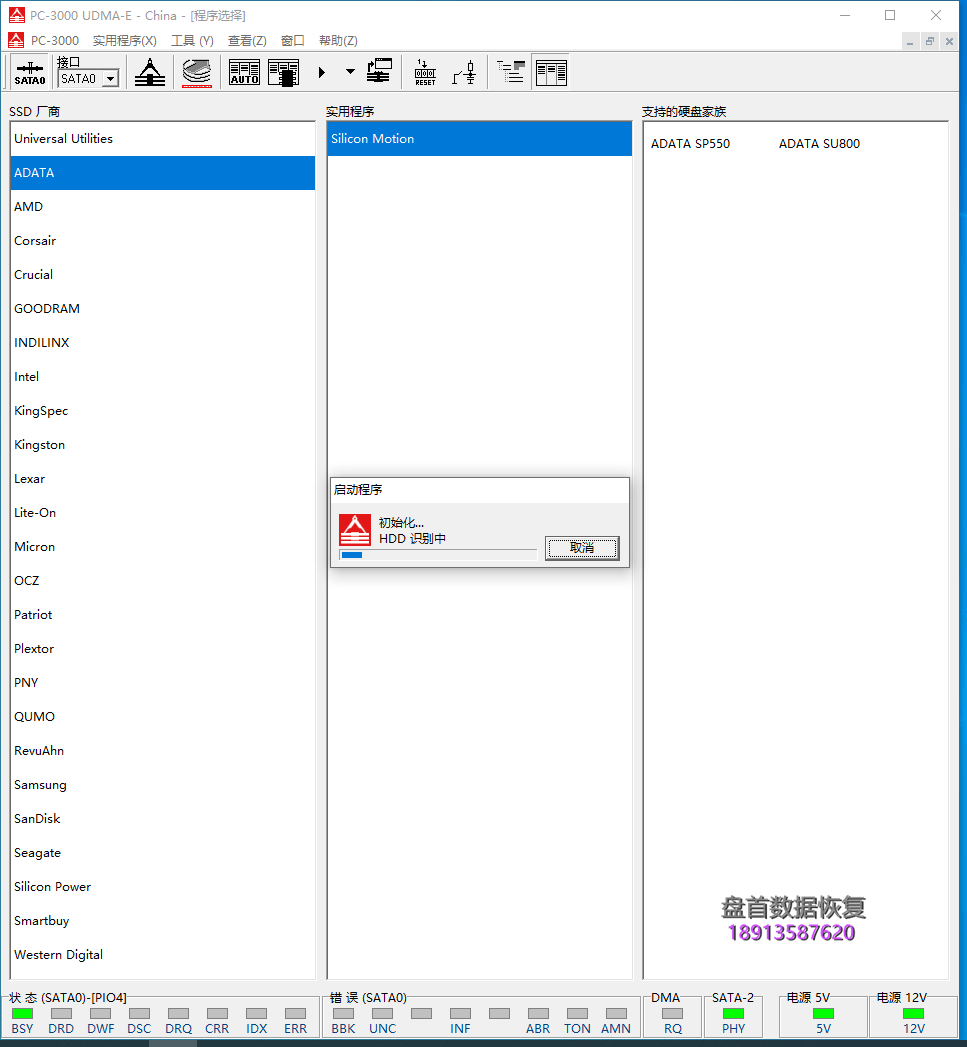Select Seagate vendor

click(163, 853)
